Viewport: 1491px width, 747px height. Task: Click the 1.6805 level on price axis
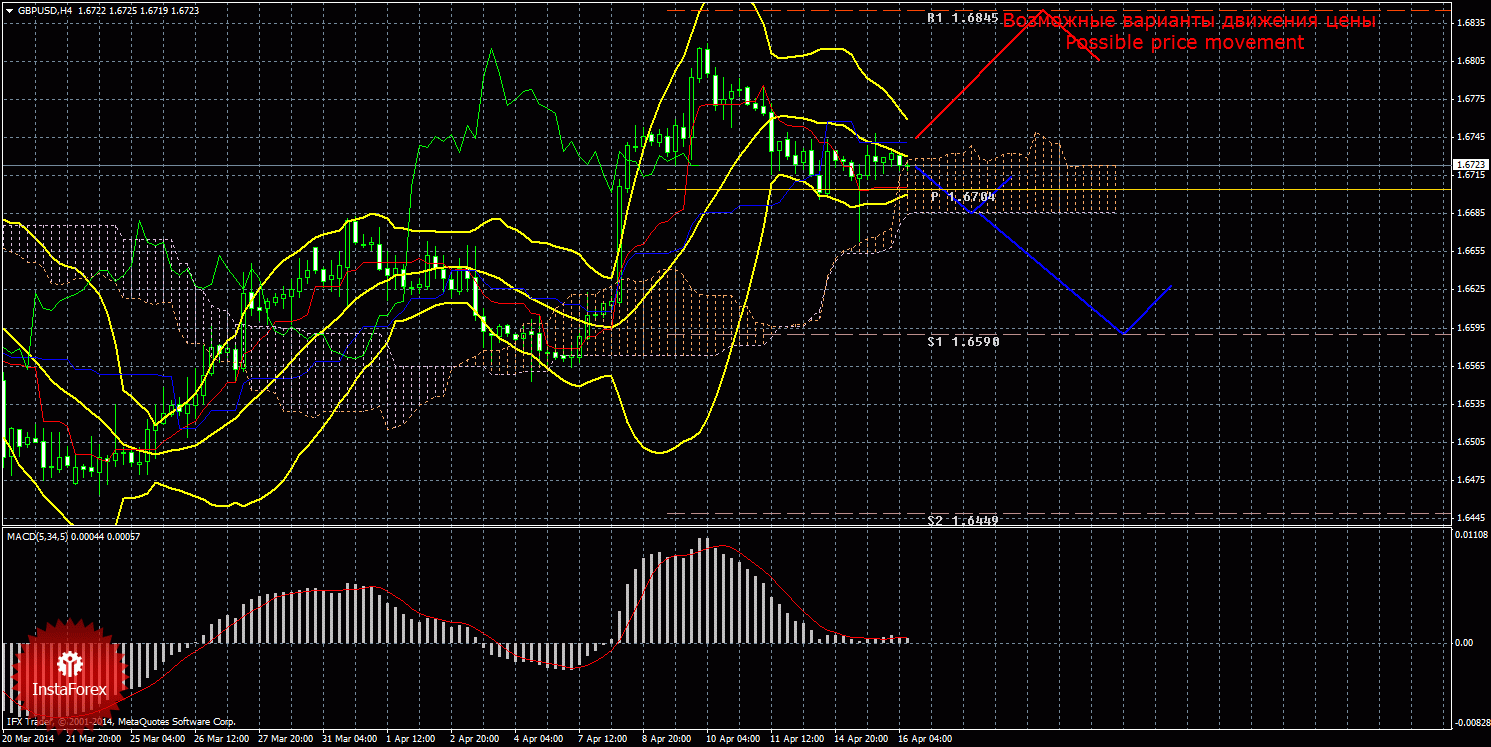coord(1469,61)
